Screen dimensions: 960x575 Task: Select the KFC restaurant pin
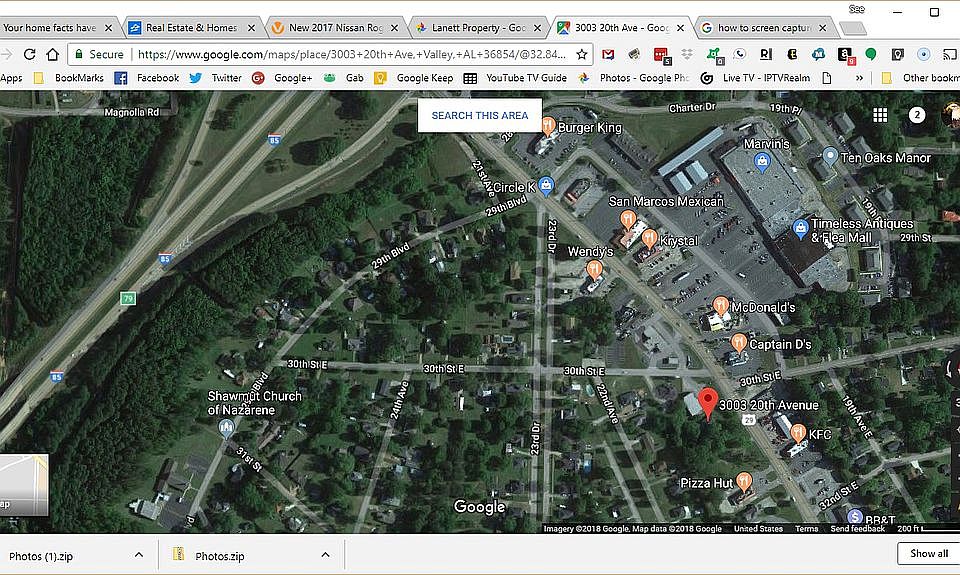click(x=798, y=433)
